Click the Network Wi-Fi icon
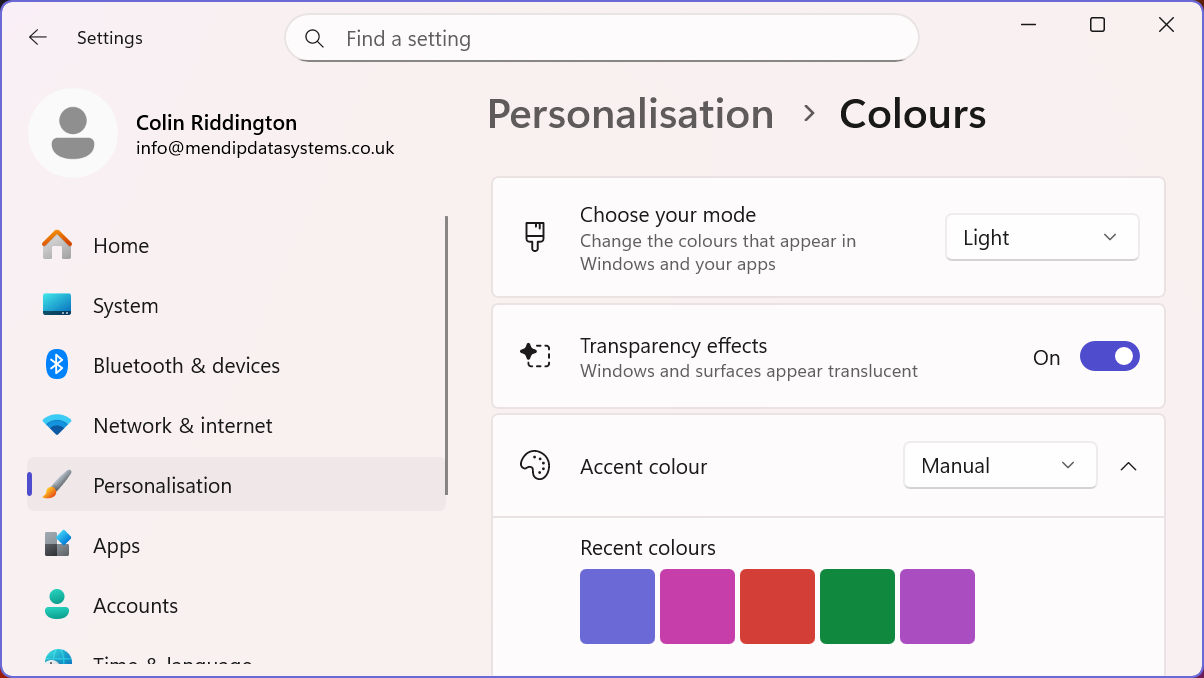The width and height of the screenshot is (1204, 678). 57,425
